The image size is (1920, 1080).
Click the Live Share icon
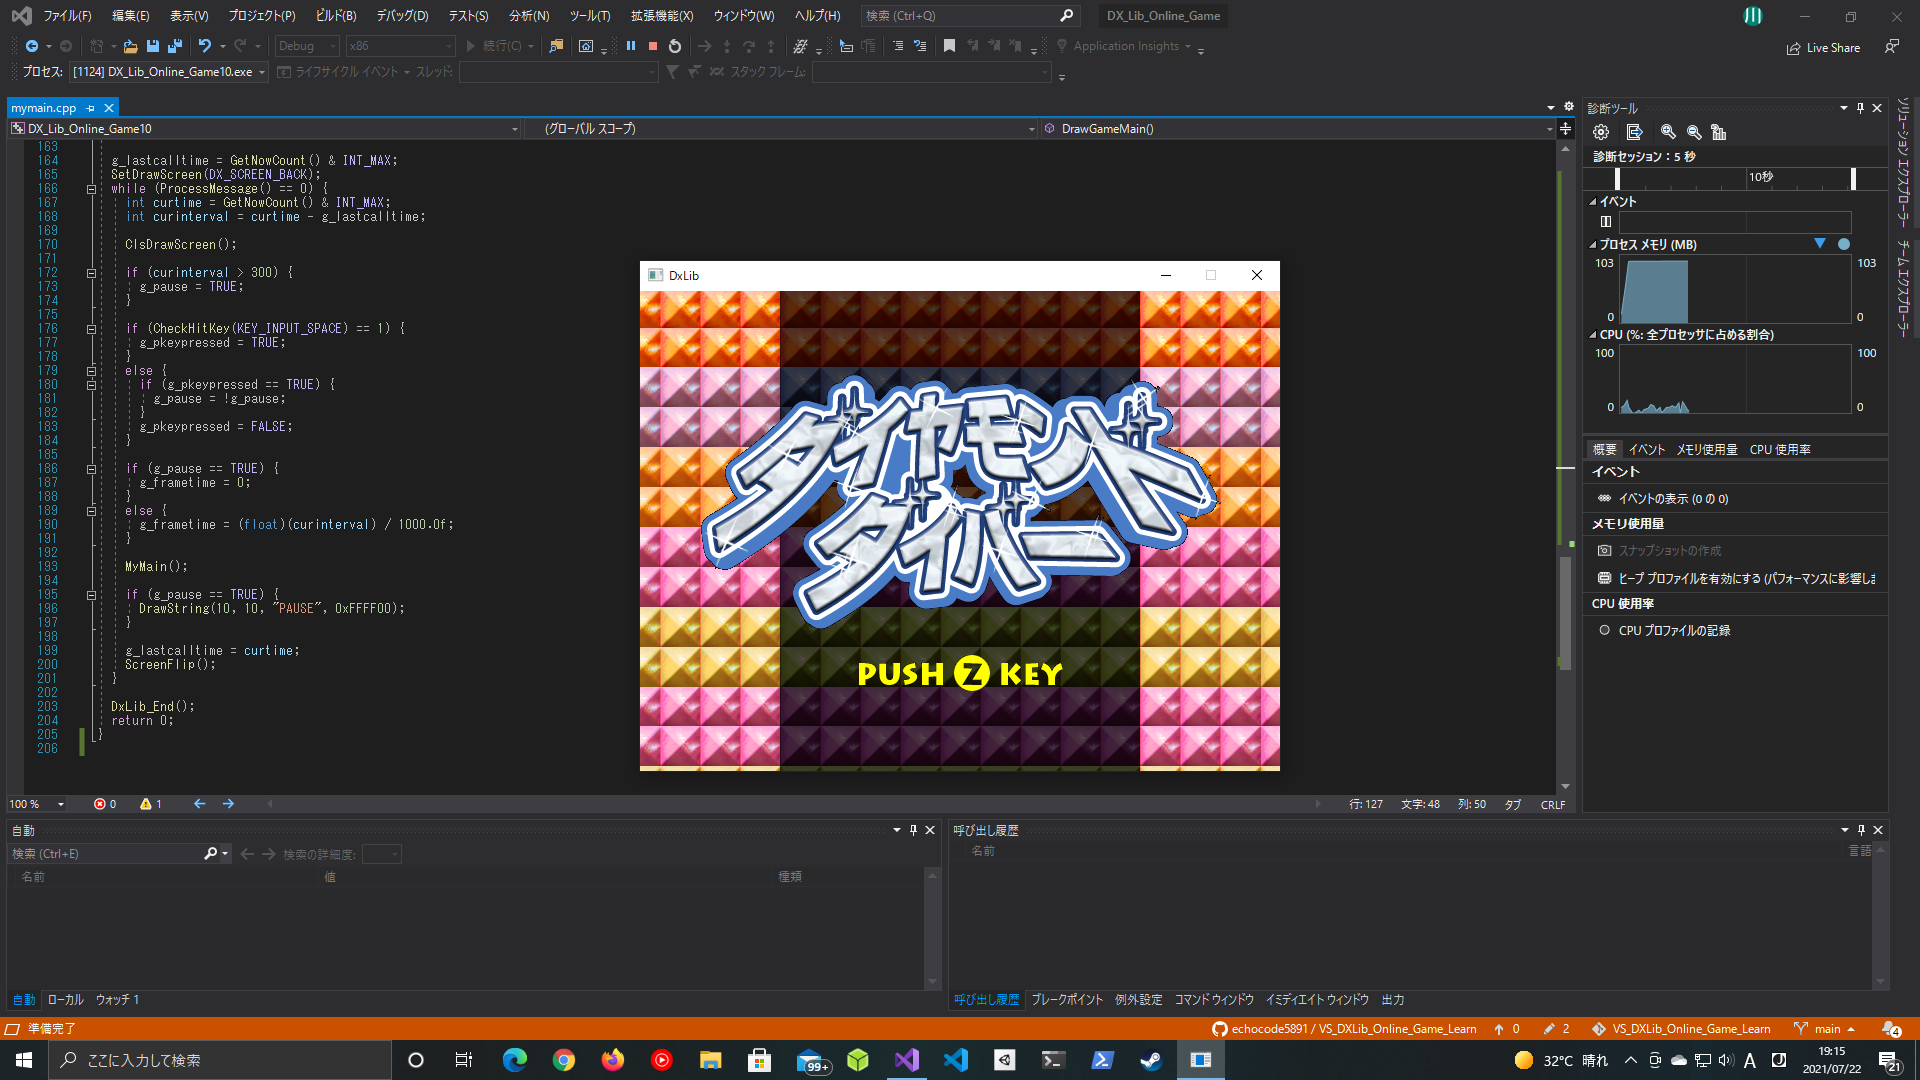click(x=1793, y=47)
